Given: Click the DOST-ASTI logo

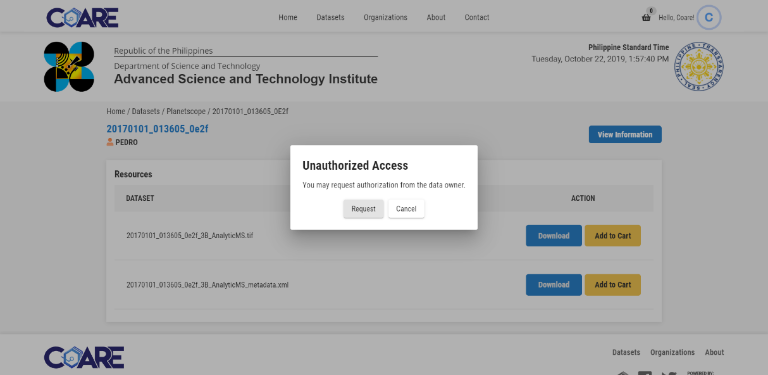Looking at the screenshot, I should pyautogui.click(x=69, y=67).
